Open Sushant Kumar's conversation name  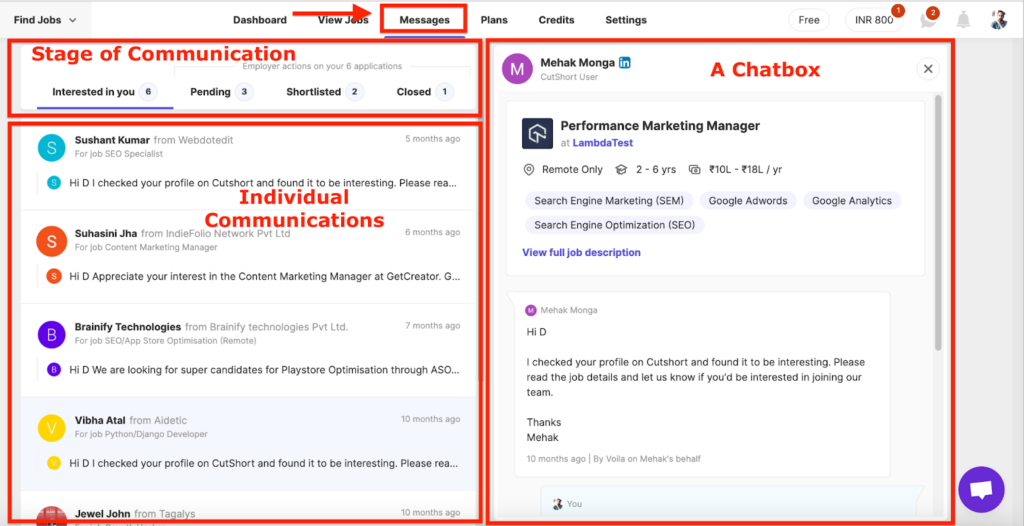(x=112, y=140)
